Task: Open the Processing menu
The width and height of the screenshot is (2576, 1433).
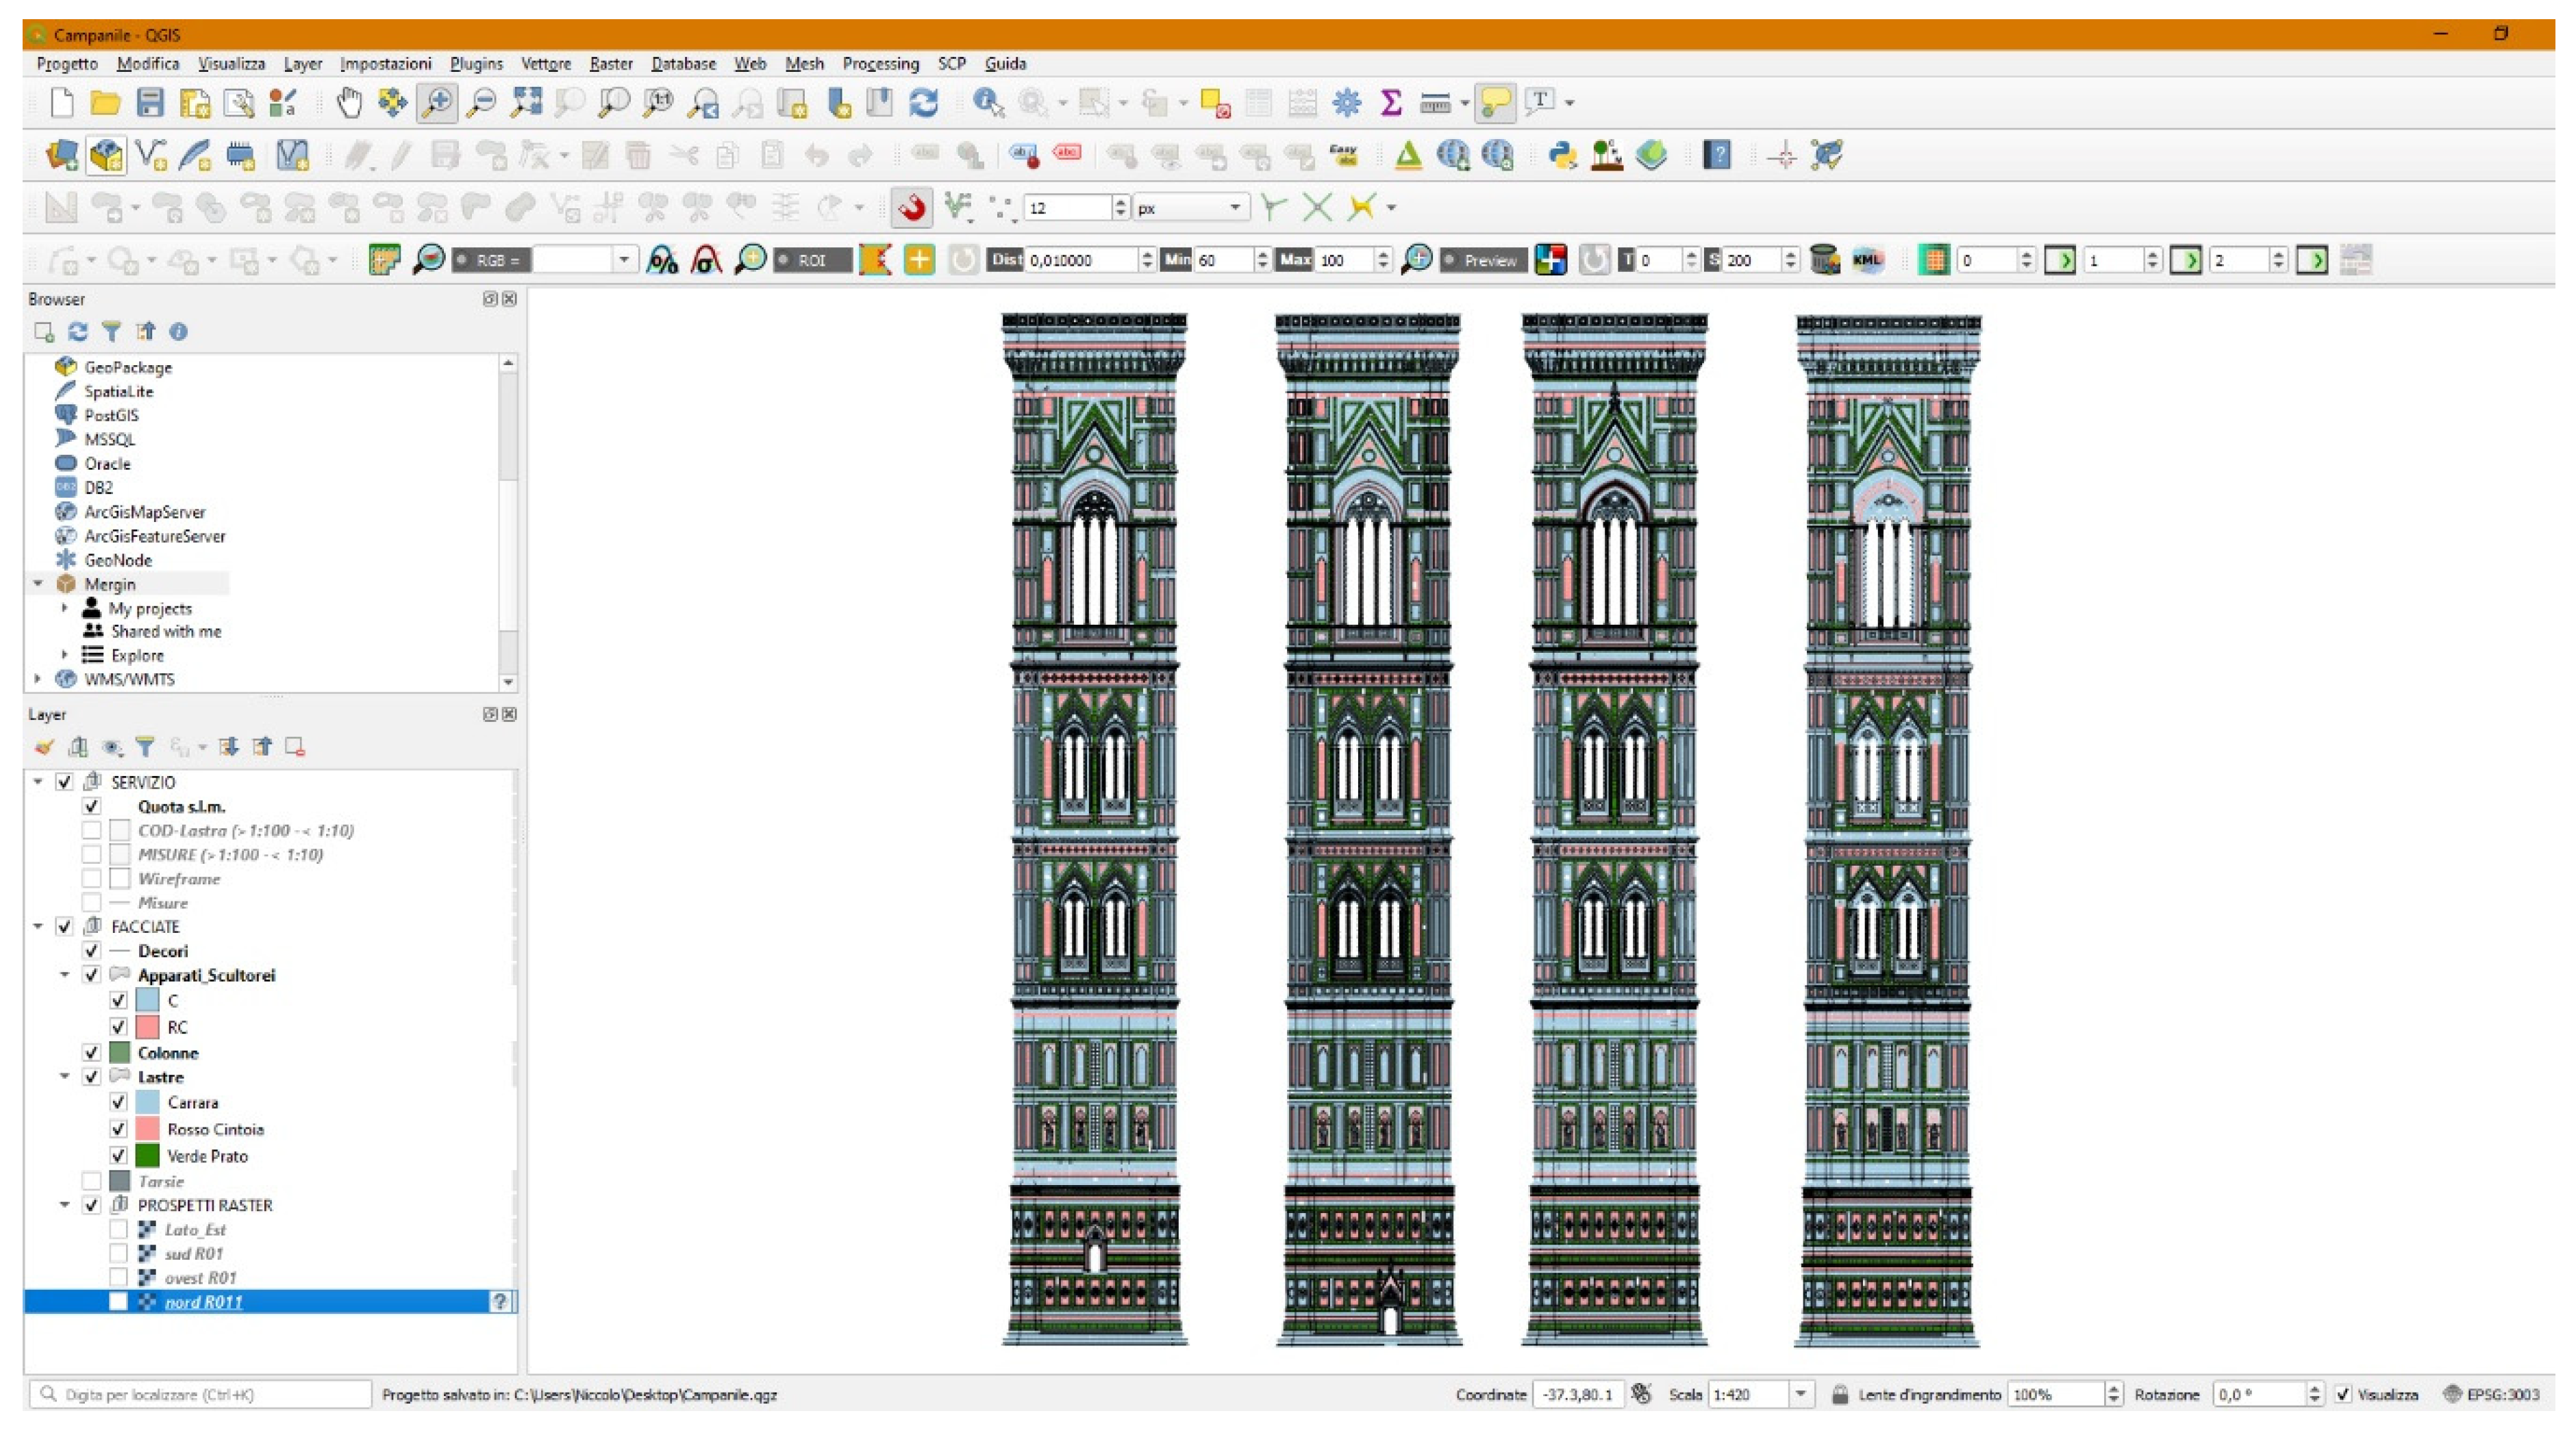Action: pyautogui.click(x=880, y=63)
